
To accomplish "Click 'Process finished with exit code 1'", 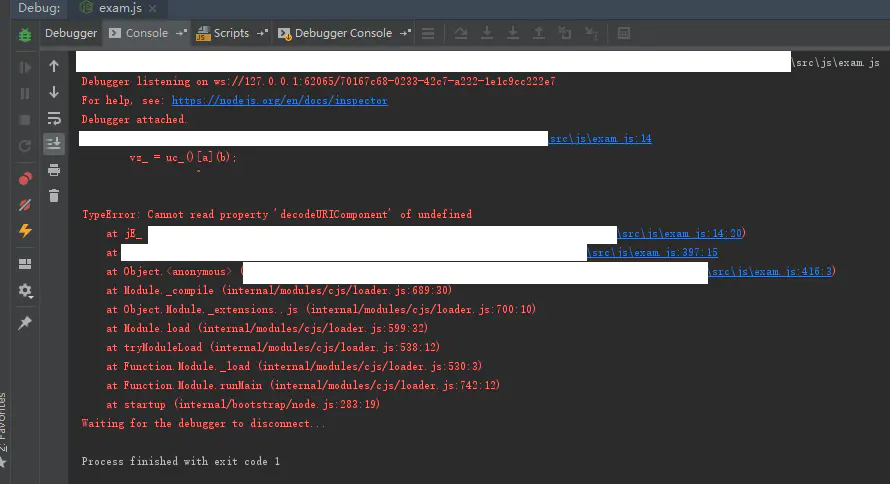I will pyautogui.click(x=180, y=461).
